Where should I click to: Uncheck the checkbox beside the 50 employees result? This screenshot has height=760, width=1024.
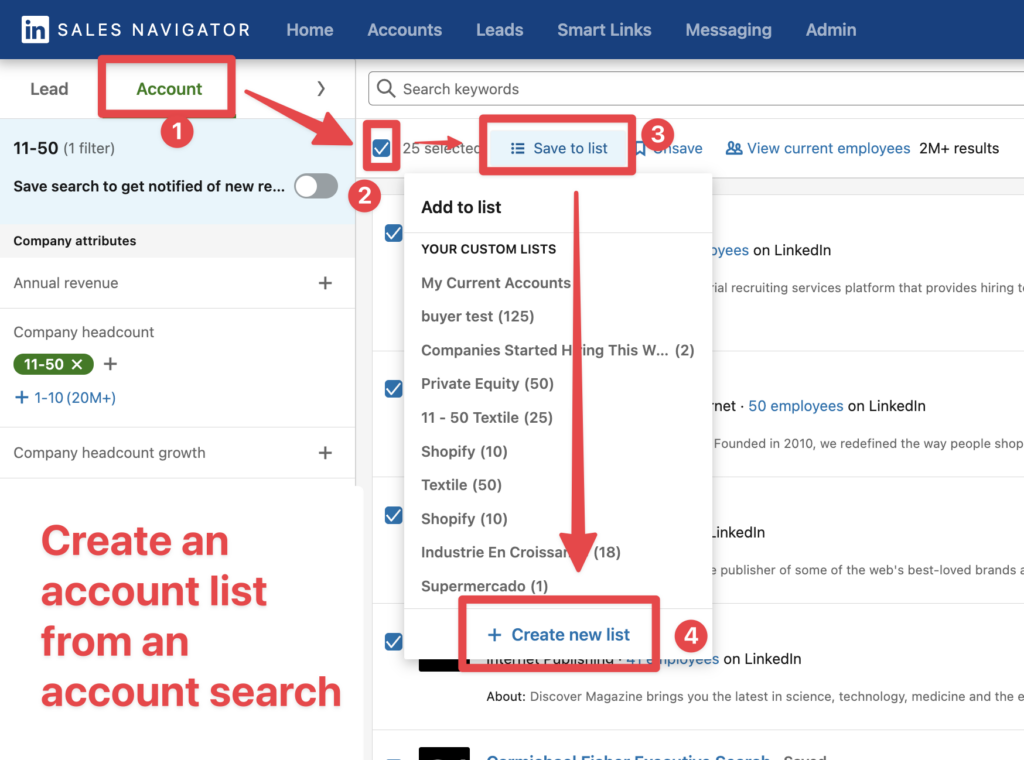[x=394, y=389]
